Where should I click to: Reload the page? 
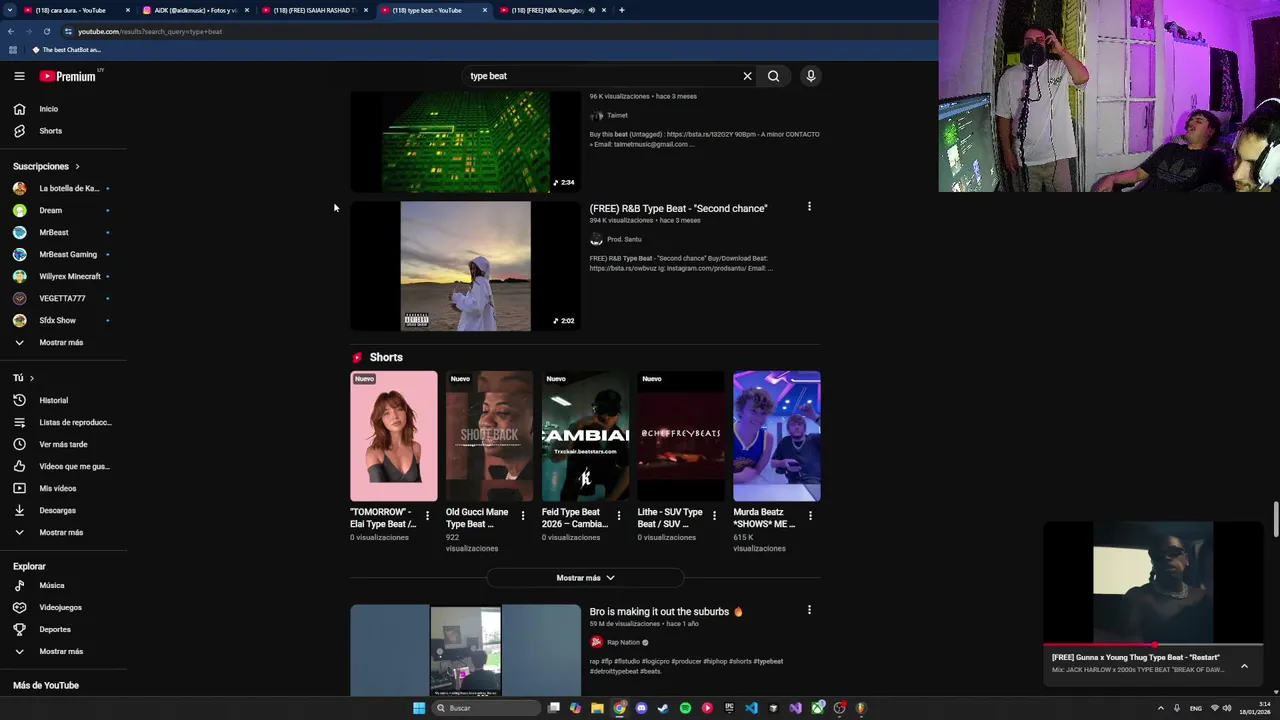(46, 31)
